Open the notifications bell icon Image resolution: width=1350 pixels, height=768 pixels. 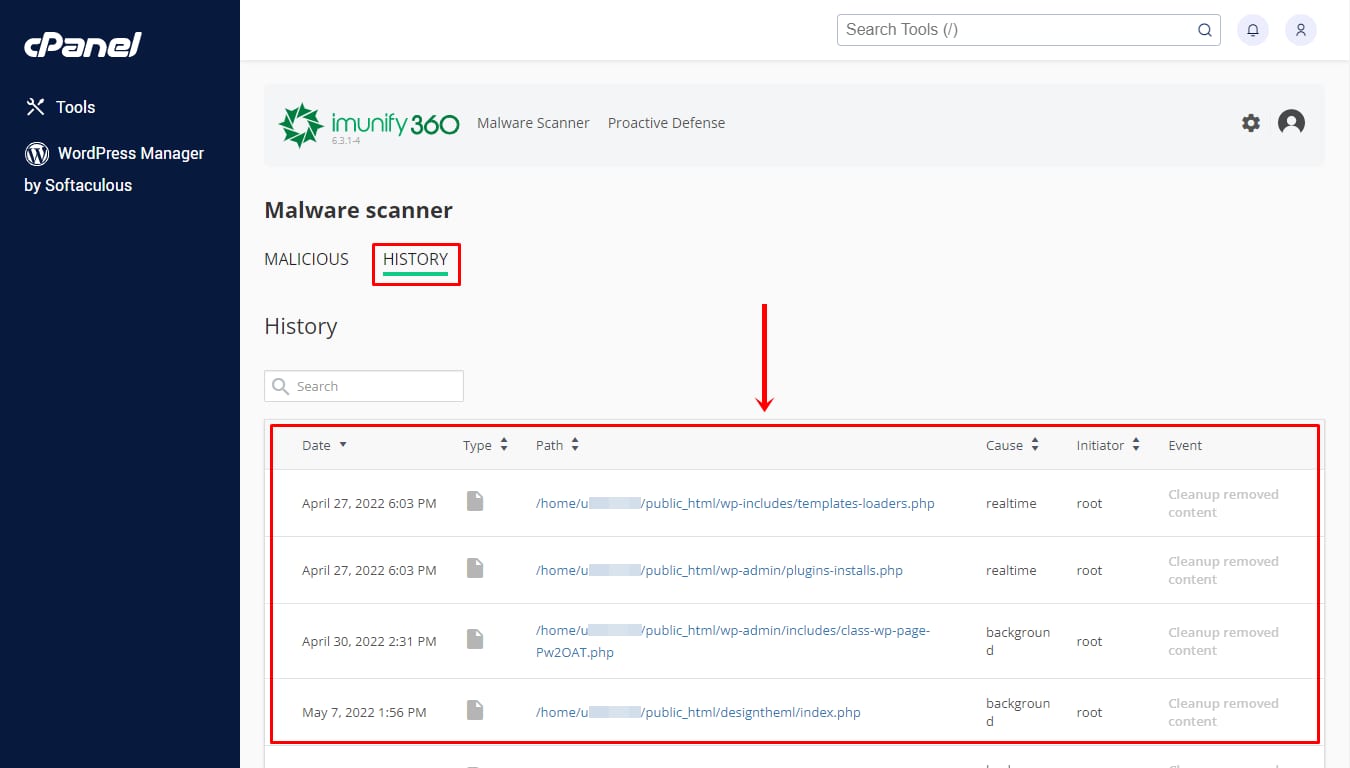tap(1253, 30)
